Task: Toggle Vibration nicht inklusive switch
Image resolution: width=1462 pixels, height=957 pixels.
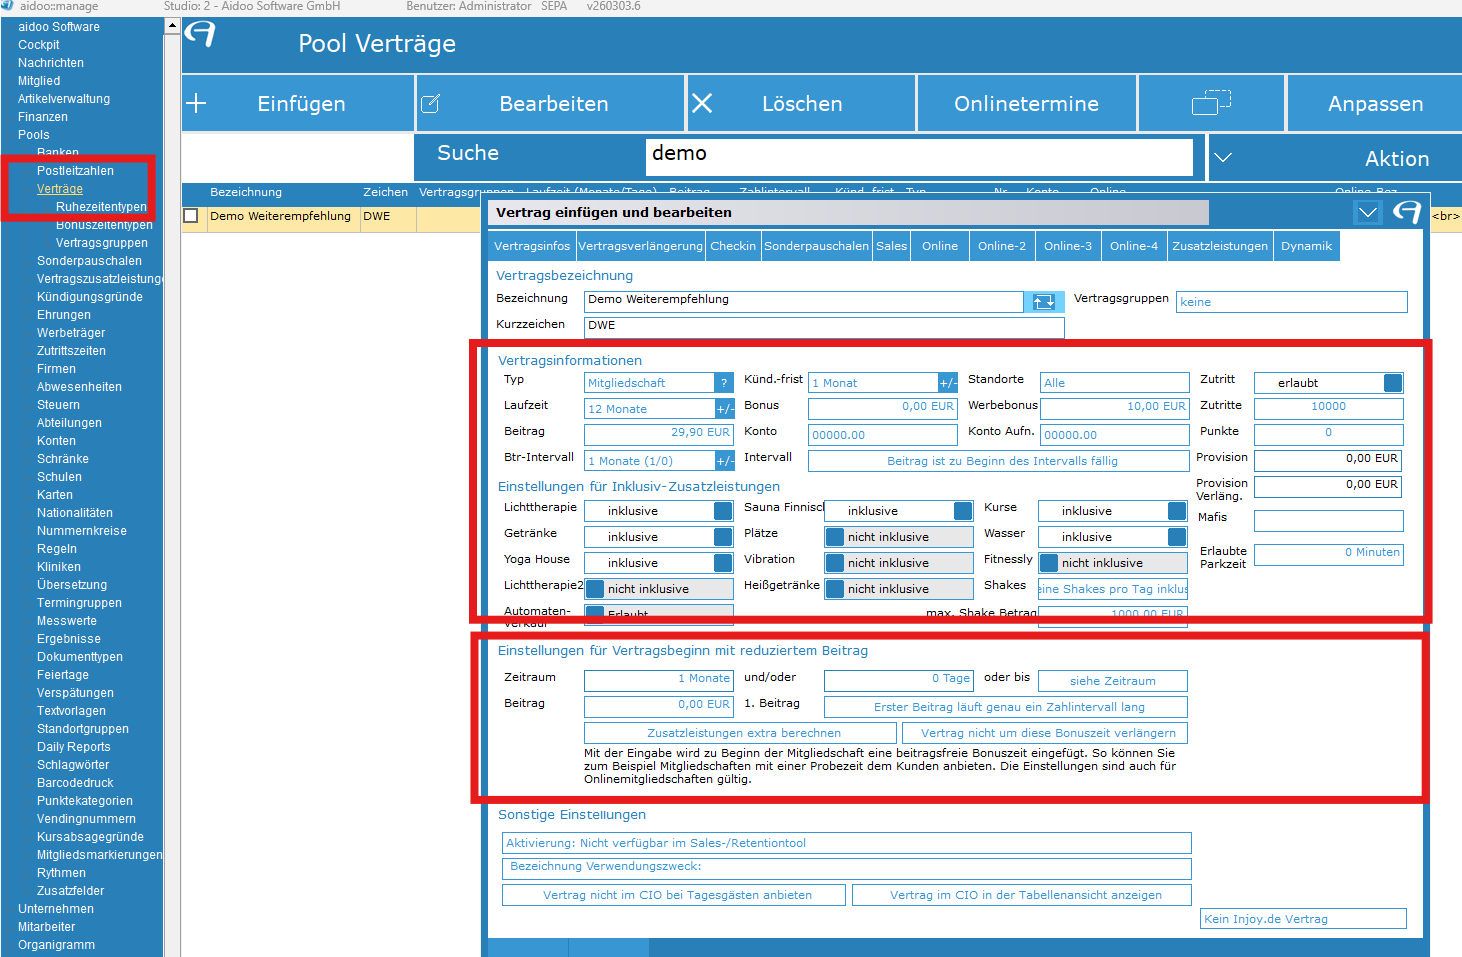Action: [x=835, y=563]
